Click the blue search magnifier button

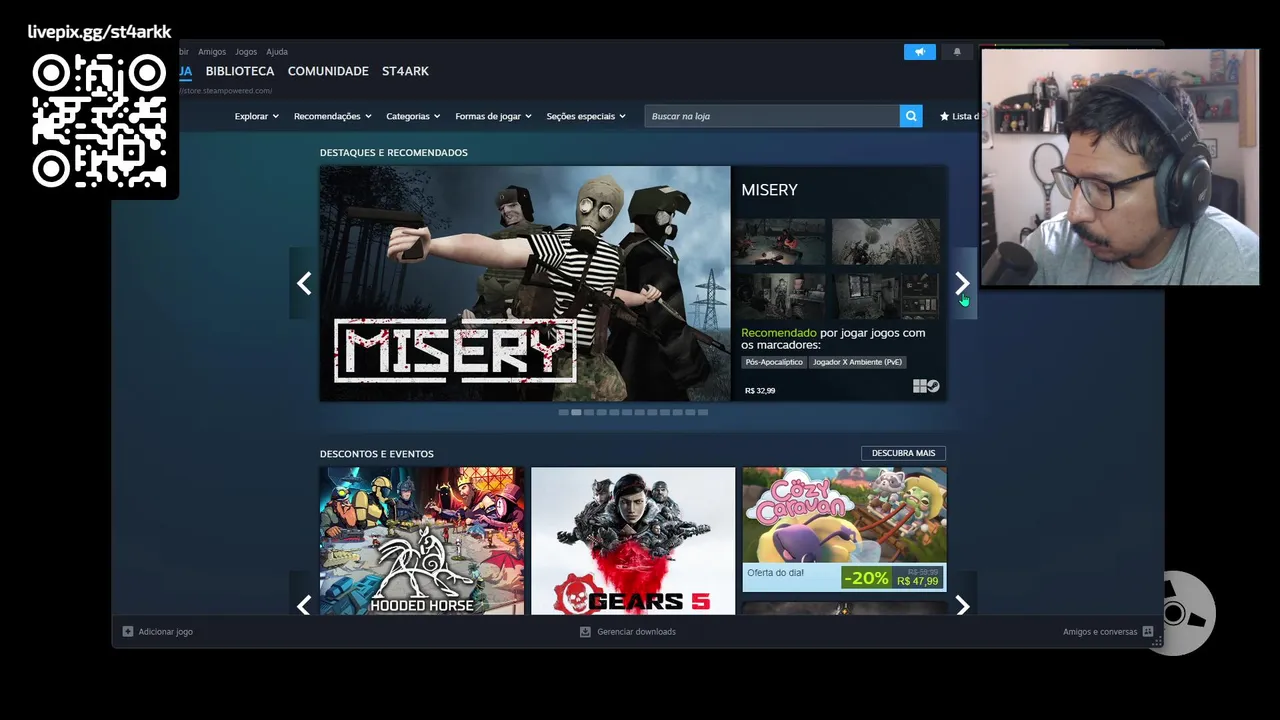(911, 116)
